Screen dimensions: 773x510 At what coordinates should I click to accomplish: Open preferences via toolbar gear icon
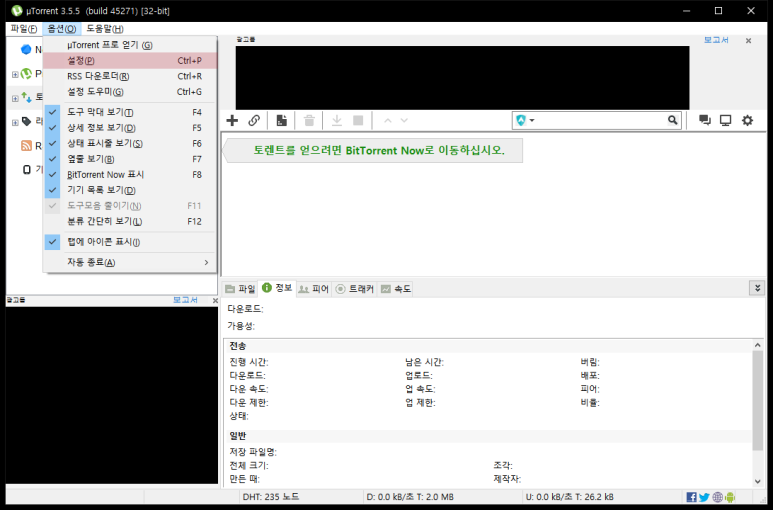(x=747, y=120)
